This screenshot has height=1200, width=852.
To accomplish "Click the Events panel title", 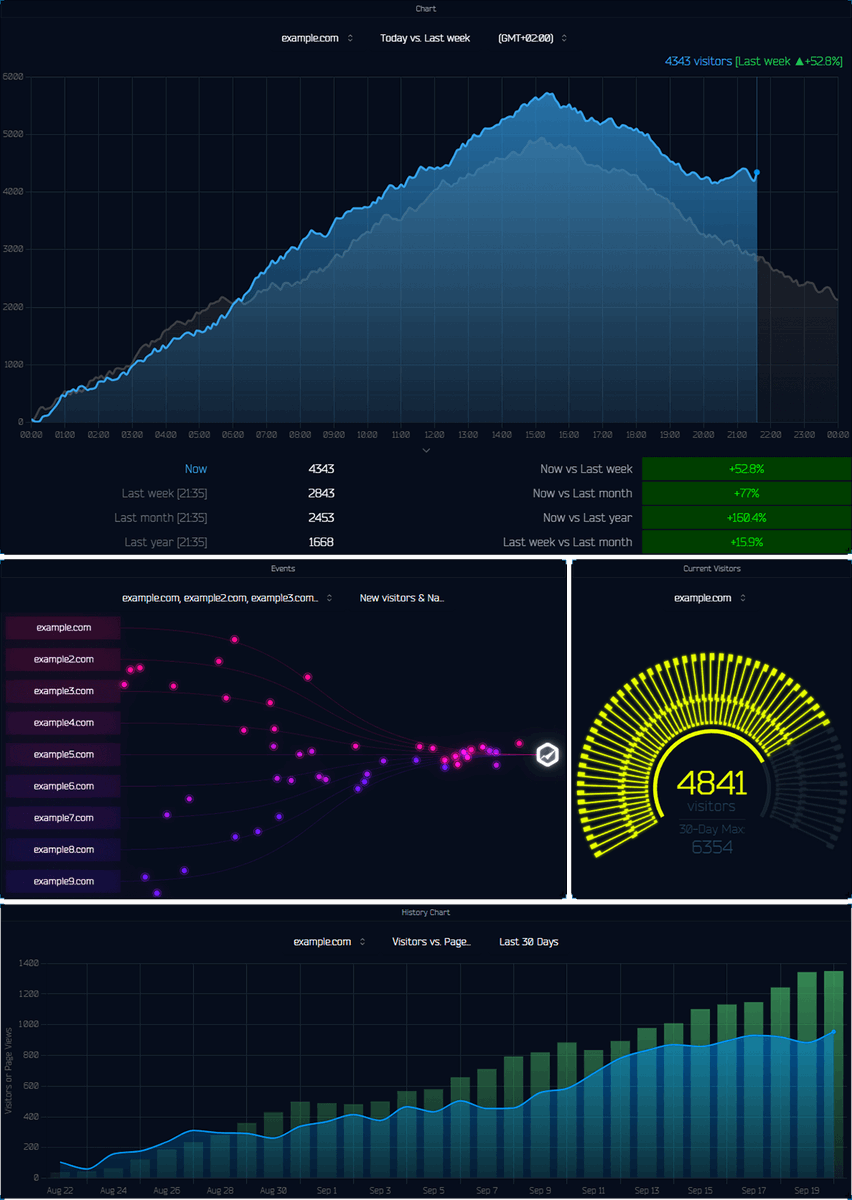I will pos(283,568).
